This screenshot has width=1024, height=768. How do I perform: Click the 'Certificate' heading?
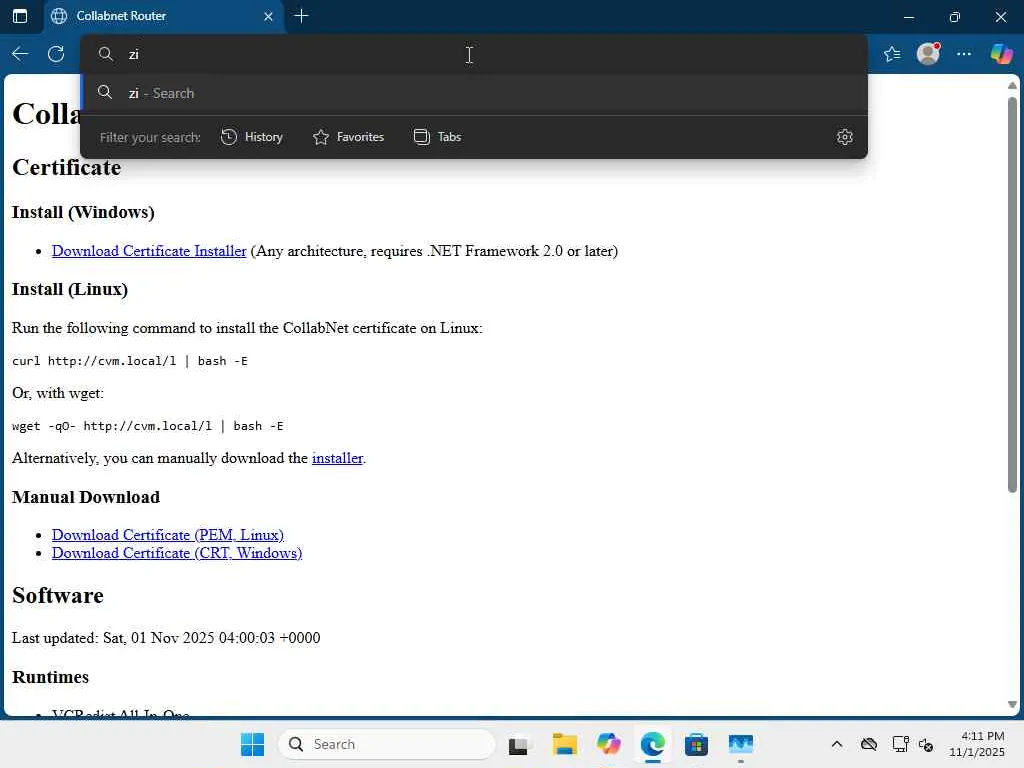pyautogui.click(x=67, y=168)
